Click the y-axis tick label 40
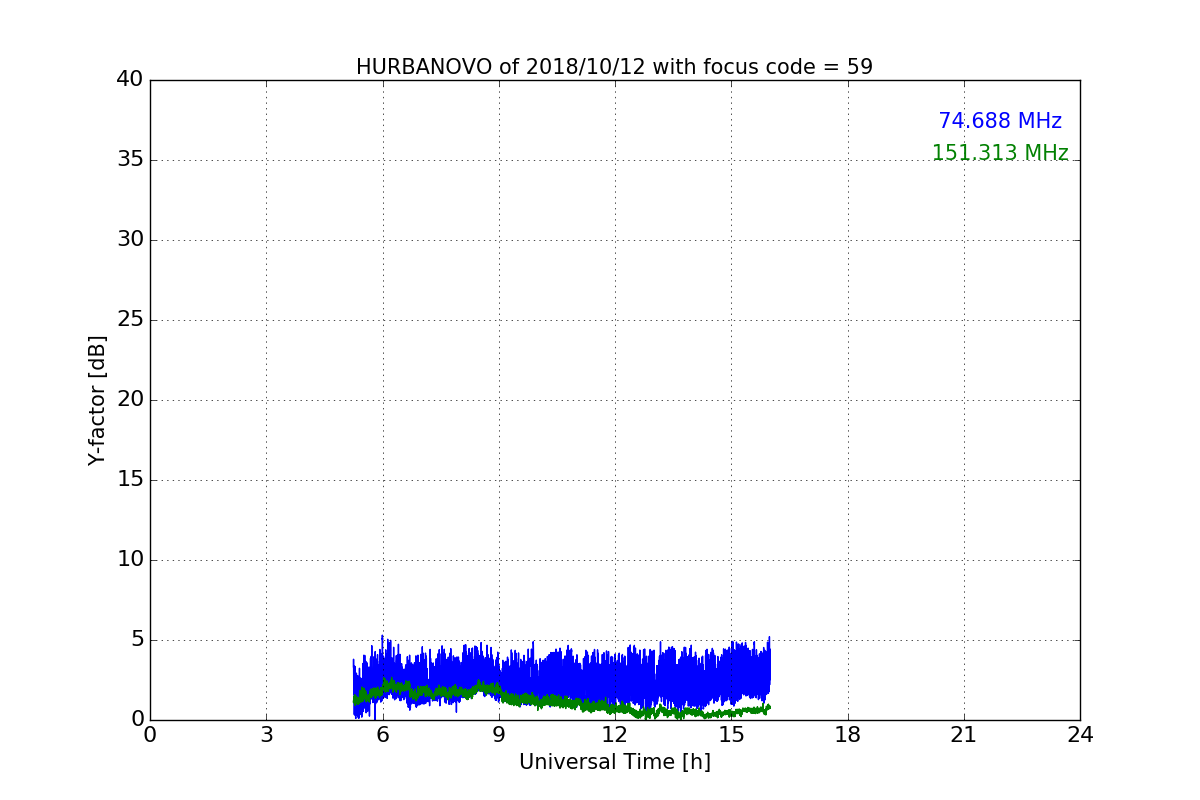The image size is (1200, 800). (x=130, y=80)
